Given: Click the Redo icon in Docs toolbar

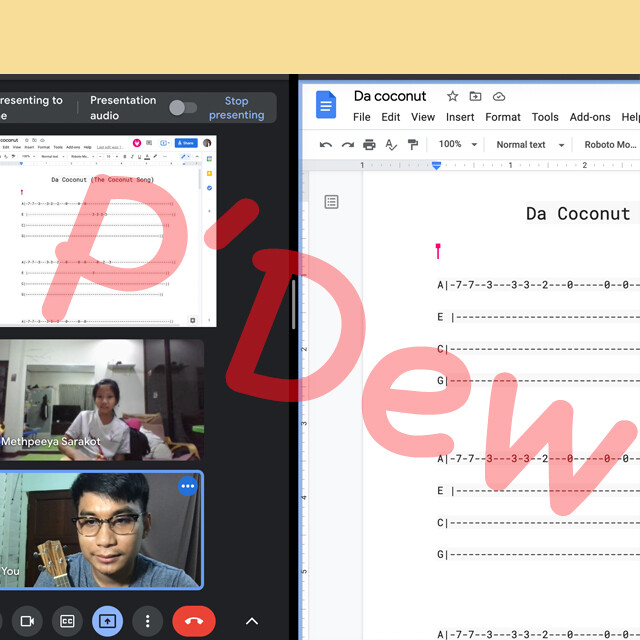Looking at the screenshot, I should 347,145.
